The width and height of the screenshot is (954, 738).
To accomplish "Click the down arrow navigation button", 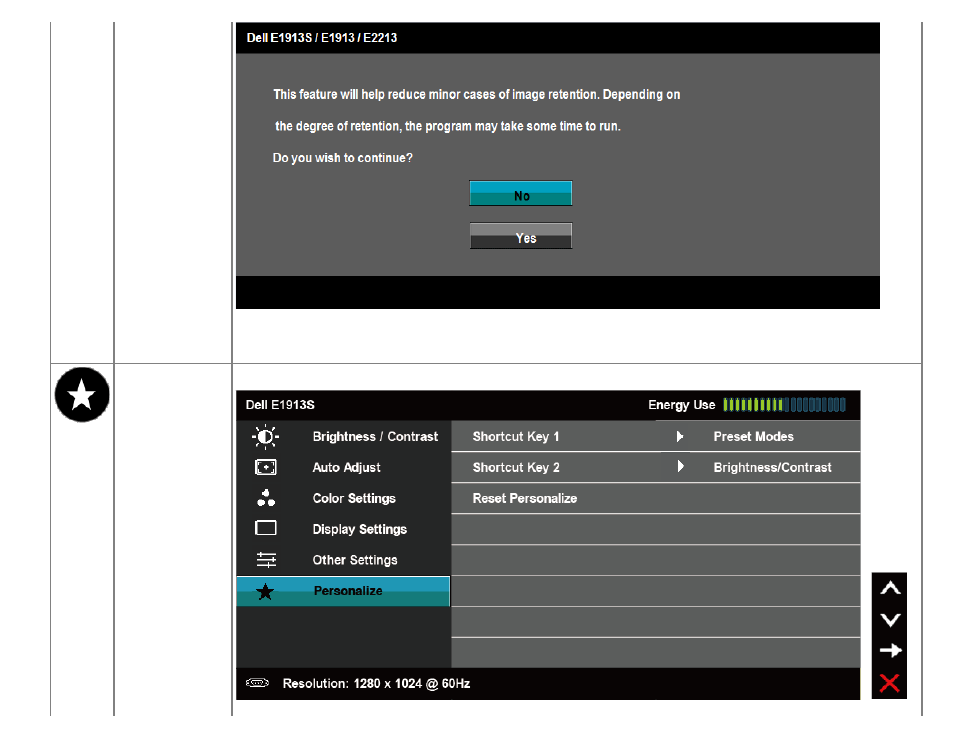I will pos(890,620).
